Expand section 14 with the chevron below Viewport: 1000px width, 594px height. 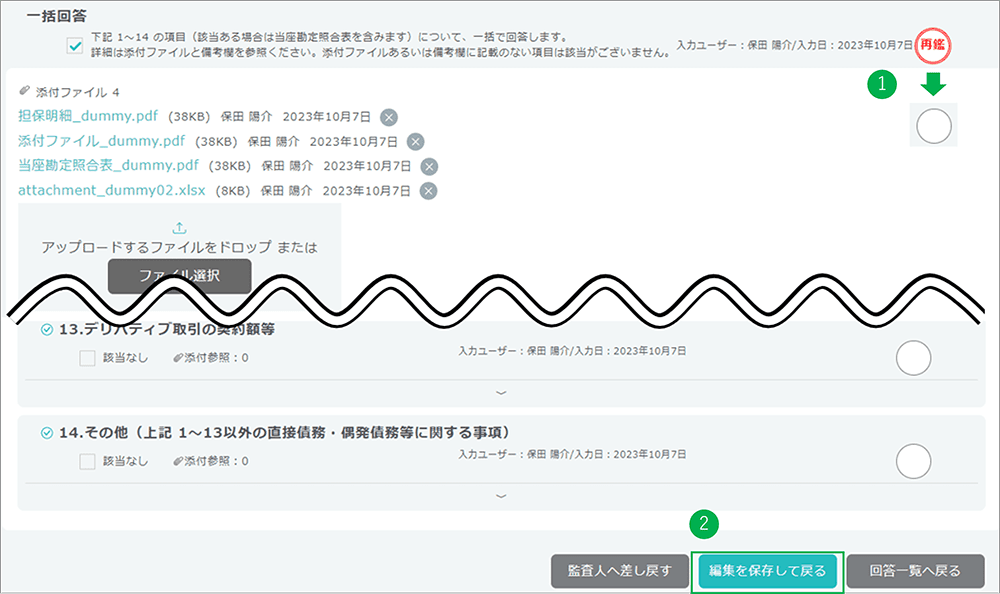pyautogui.click(x=502, y=496)
